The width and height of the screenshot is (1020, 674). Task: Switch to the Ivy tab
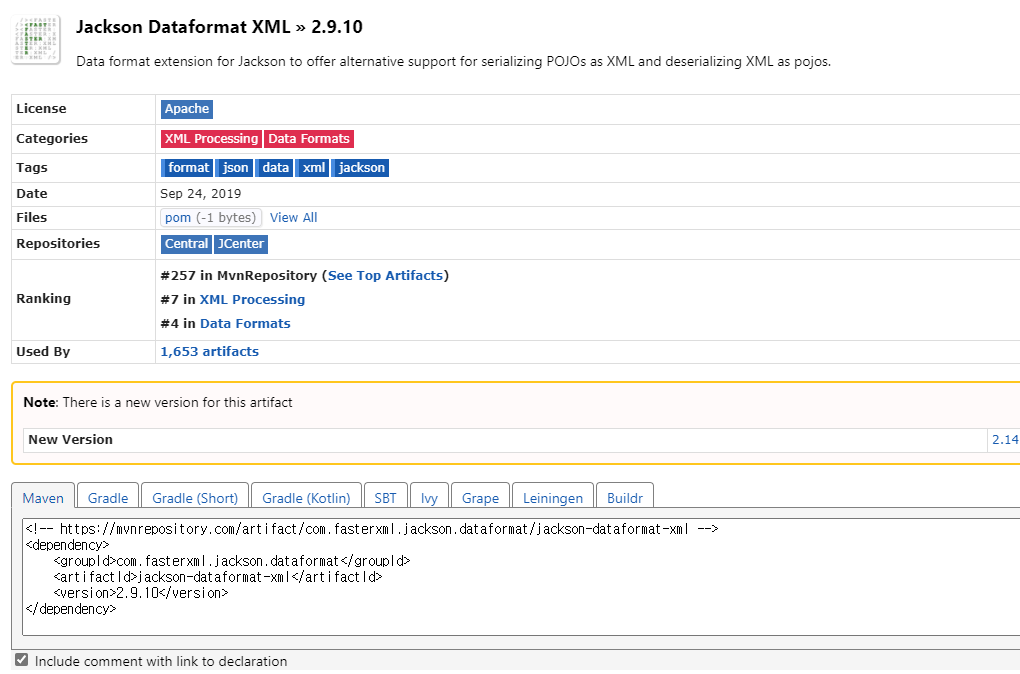429,498
